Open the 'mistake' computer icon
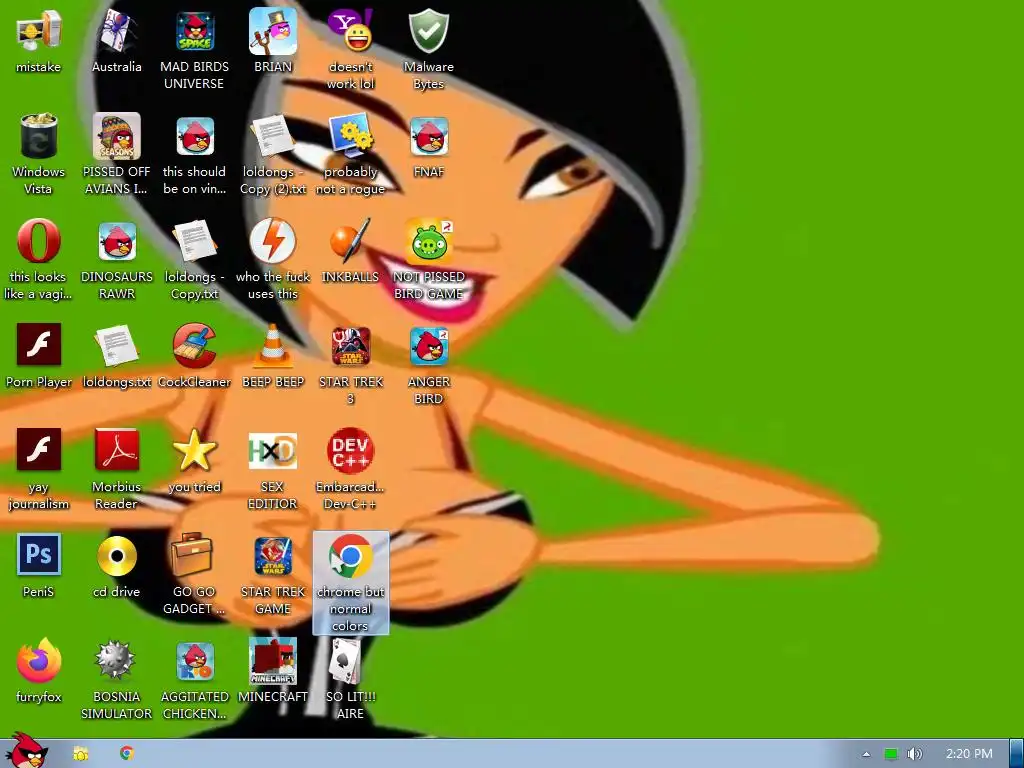1024x768 pixels. (38, 31)
